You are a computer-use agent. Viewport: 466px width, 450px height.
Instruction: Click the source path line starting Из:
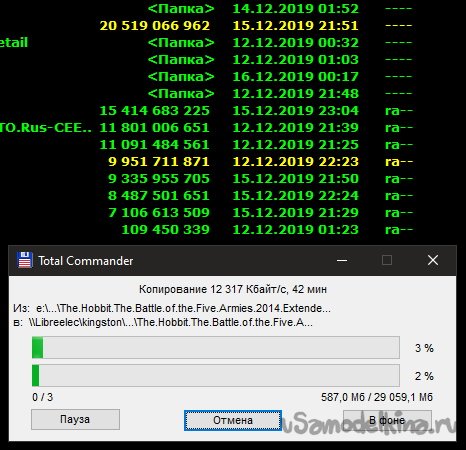[172, 308]
